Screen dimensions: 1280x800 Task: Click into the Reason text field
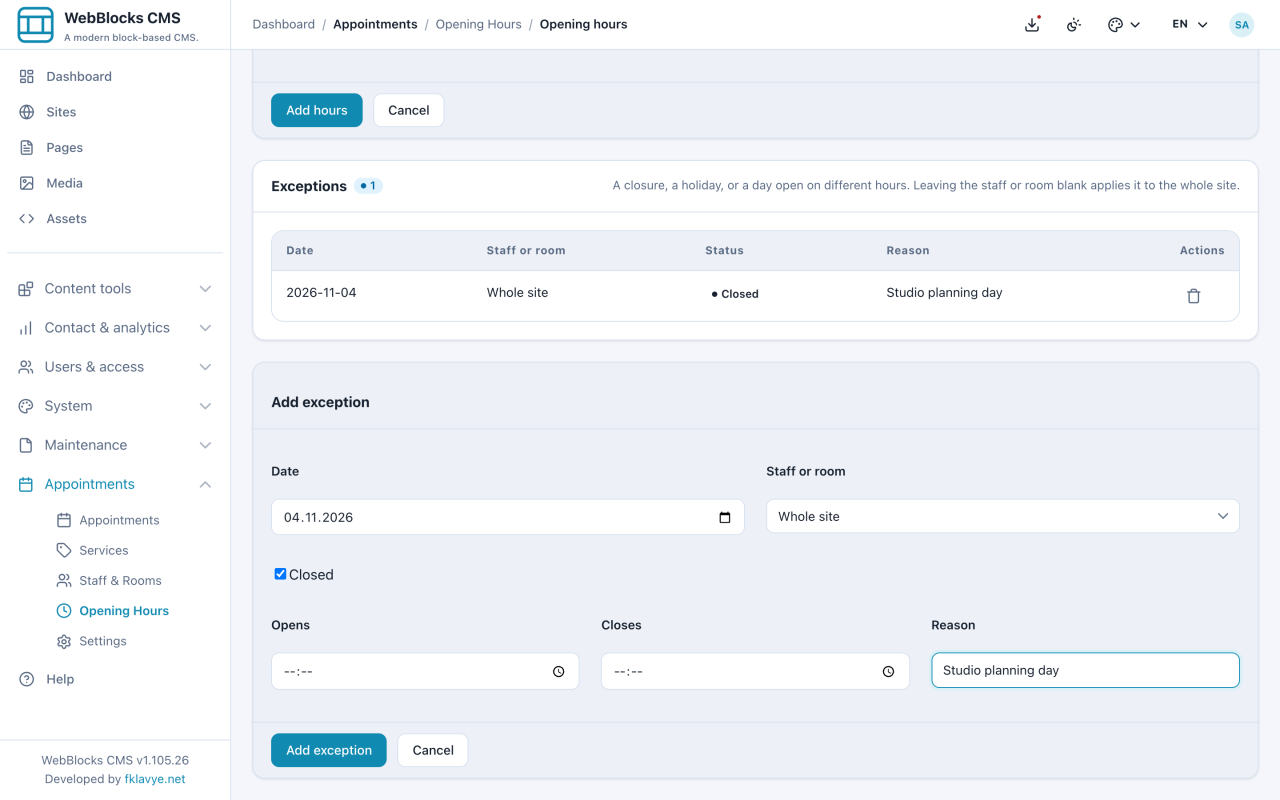coord(1085,670)
